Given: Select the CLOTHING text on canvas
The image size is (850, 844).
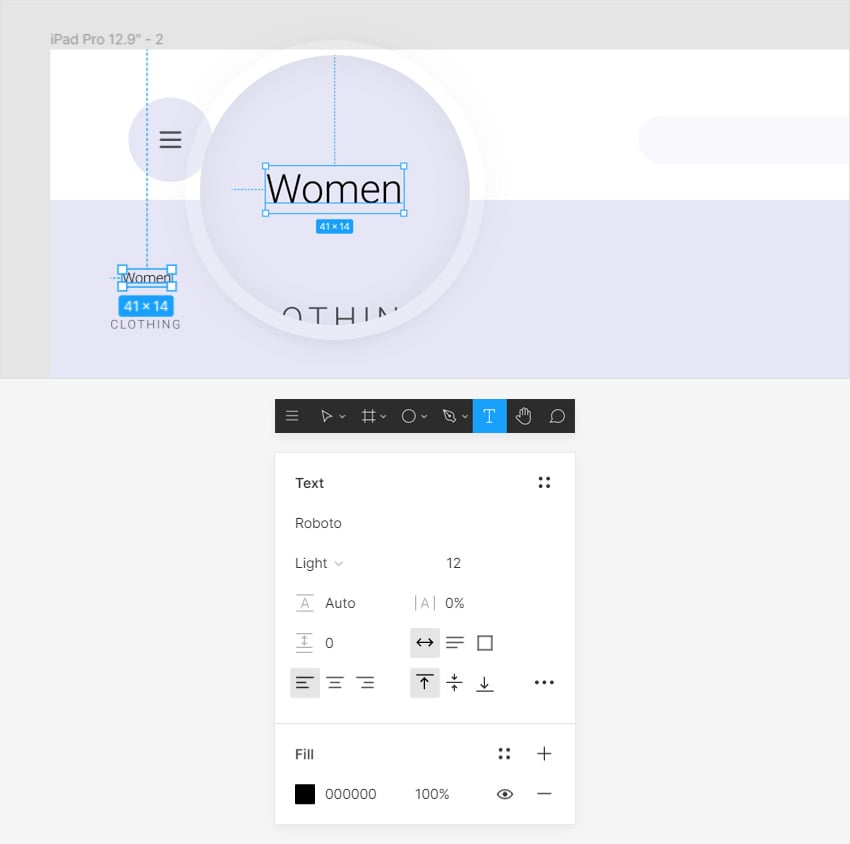Looking at the screenshot, I should coord(146,324).
